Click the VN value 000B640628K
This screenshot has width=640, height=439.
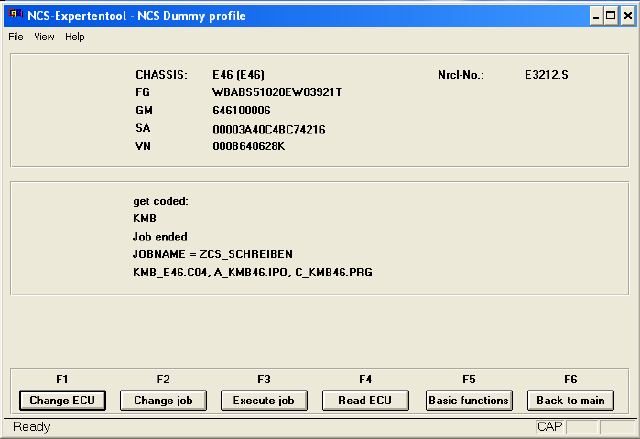point(249,146)
